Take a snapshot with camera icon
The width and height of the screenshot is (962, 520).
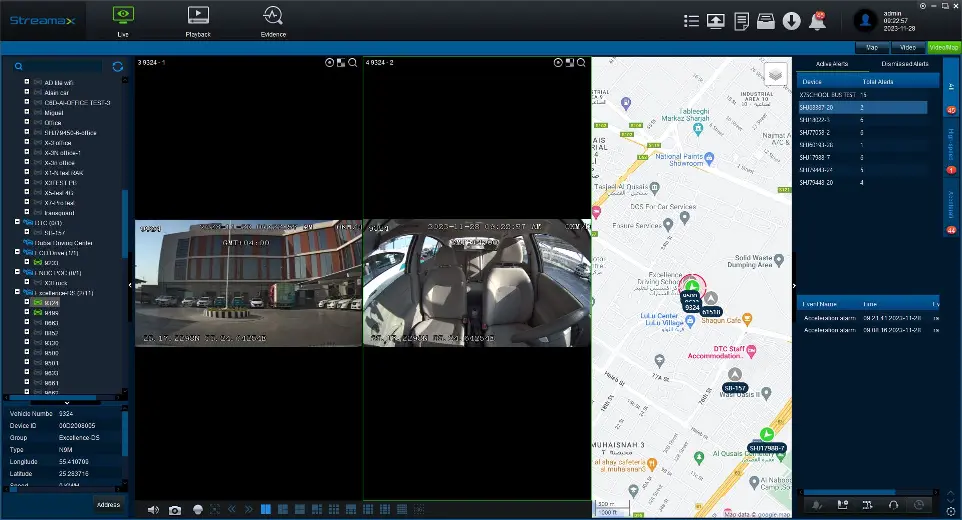[x=175, y=509]
